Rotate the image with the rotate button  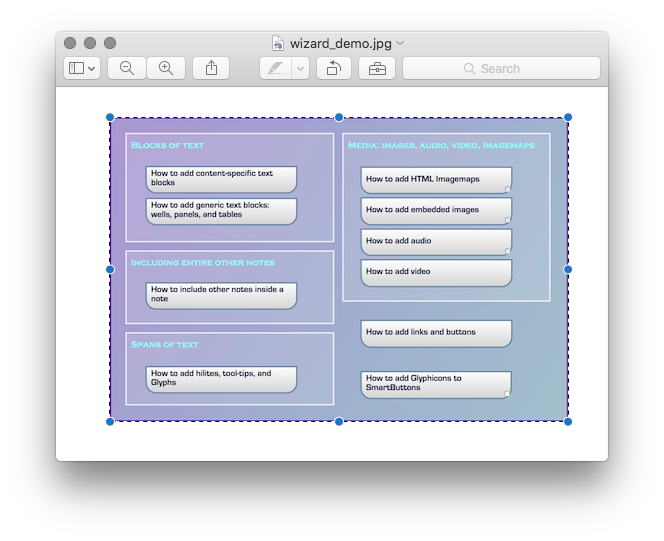(333, 68)
